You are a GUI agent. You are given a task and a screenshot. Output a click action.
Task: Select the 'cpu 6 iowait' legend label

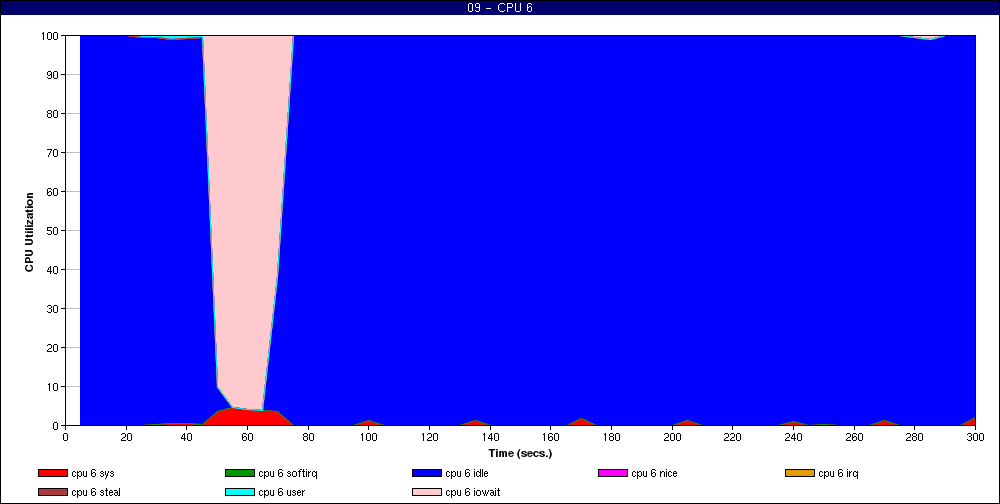(473, 493)
